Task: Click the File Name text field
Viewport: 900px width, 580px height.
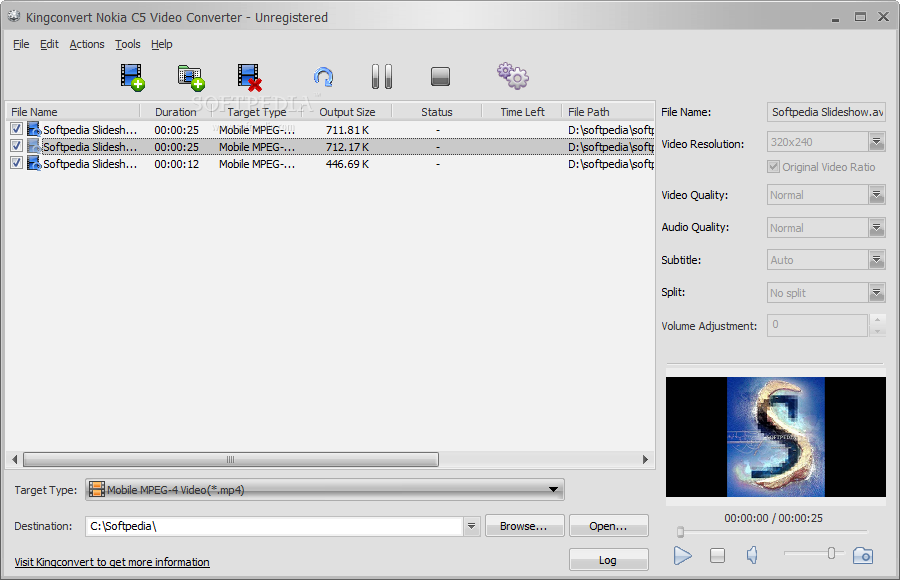Action: click(x=827, y=112)
